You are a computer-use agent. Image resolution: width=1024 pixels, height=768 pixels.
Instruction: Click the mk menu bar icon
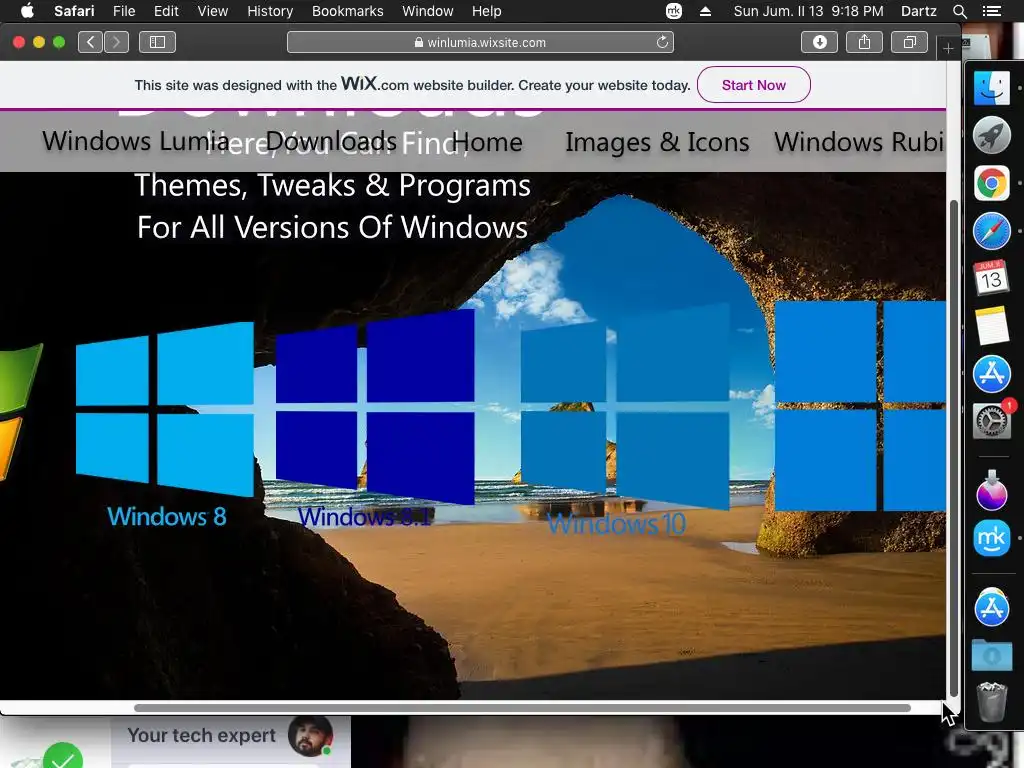point(673,11)
